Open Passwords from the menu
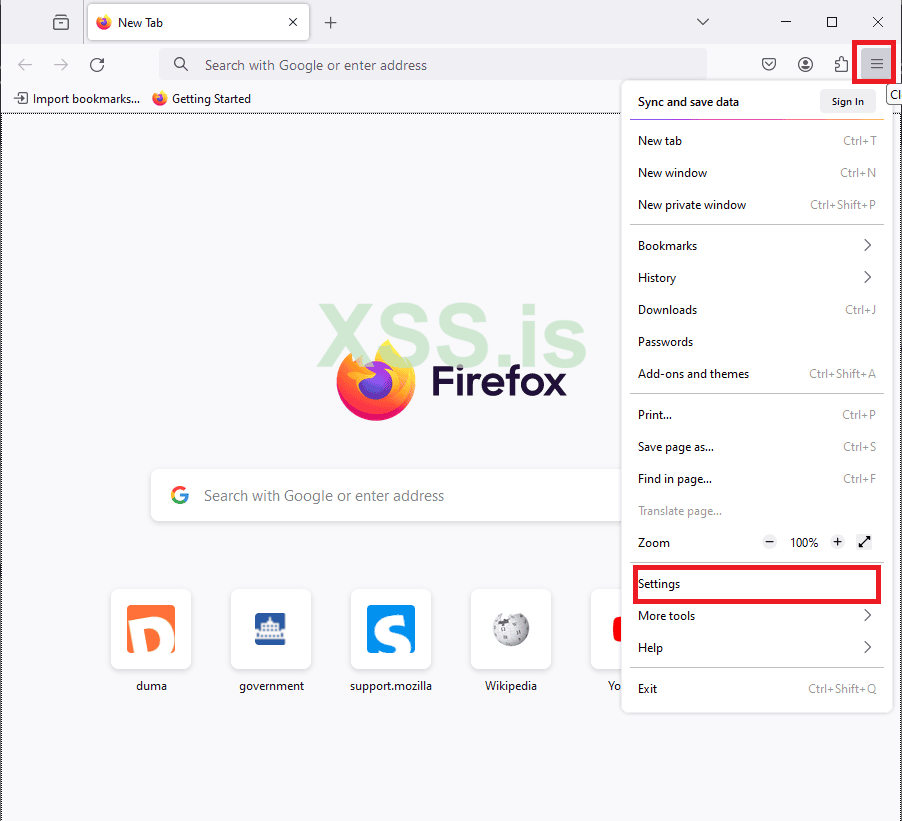Viewport: 902px width, 821px height. pos(756,342)
